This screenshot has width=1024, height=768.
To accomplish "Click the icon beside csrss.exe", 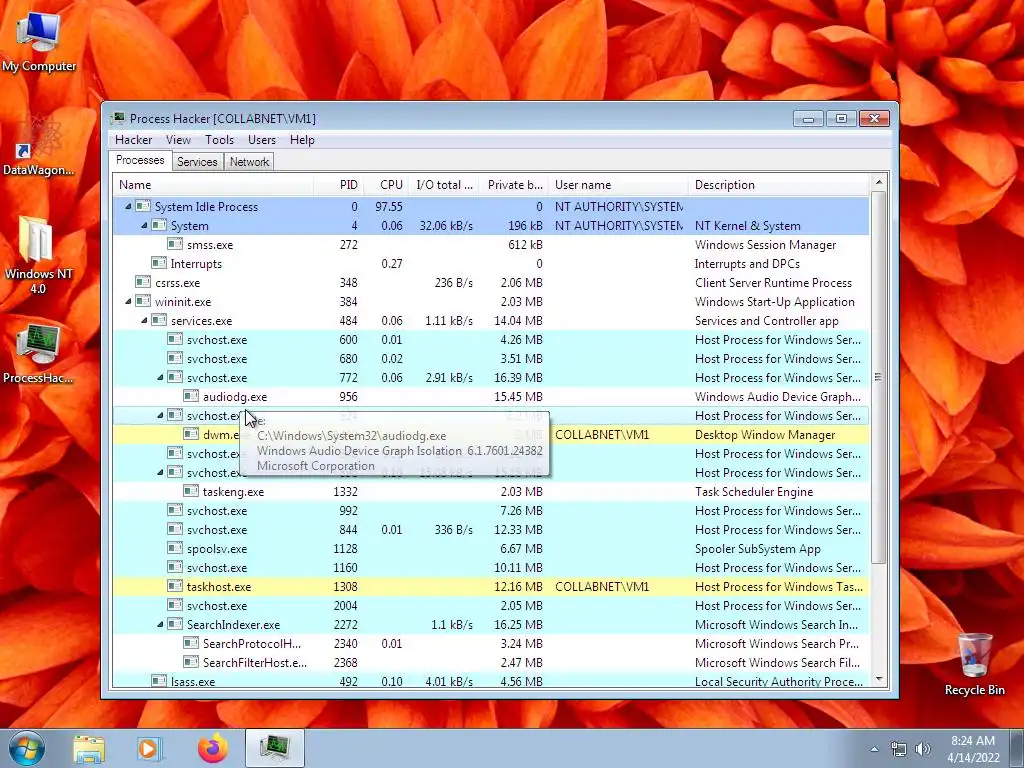I will tap(142, 282).
